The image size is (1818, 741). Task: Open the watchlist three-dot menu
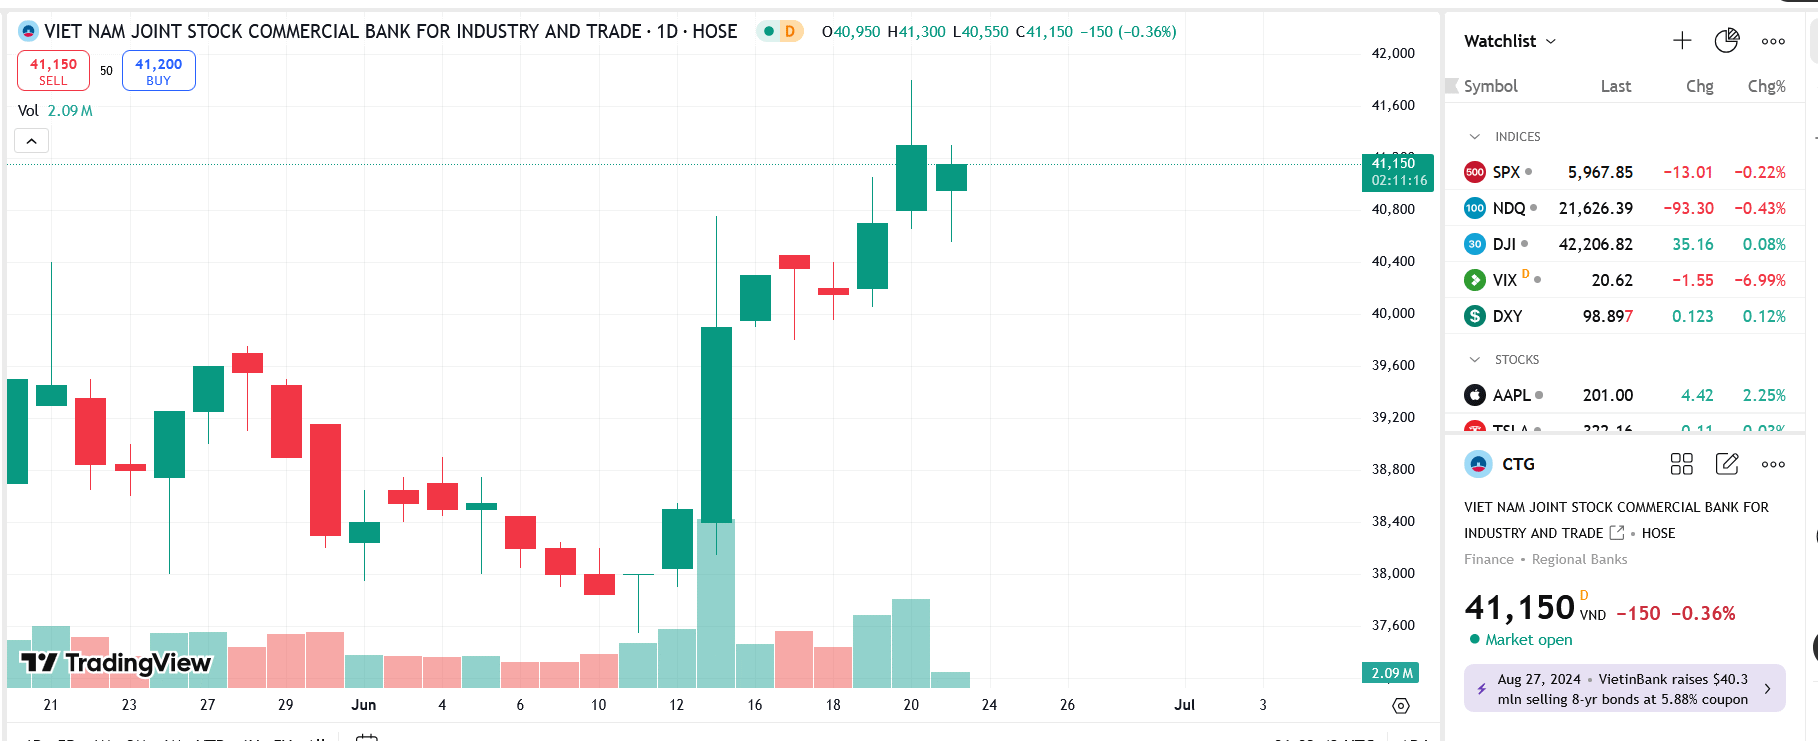[x=1772, y=40]
